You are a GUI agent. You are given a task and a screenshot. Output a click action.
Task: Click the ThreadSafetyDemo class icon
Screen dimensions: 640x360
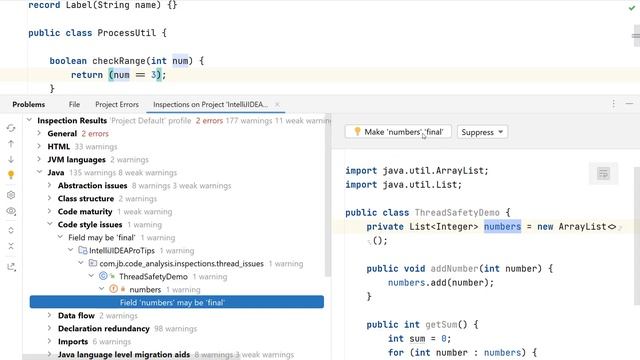[103, 276]
